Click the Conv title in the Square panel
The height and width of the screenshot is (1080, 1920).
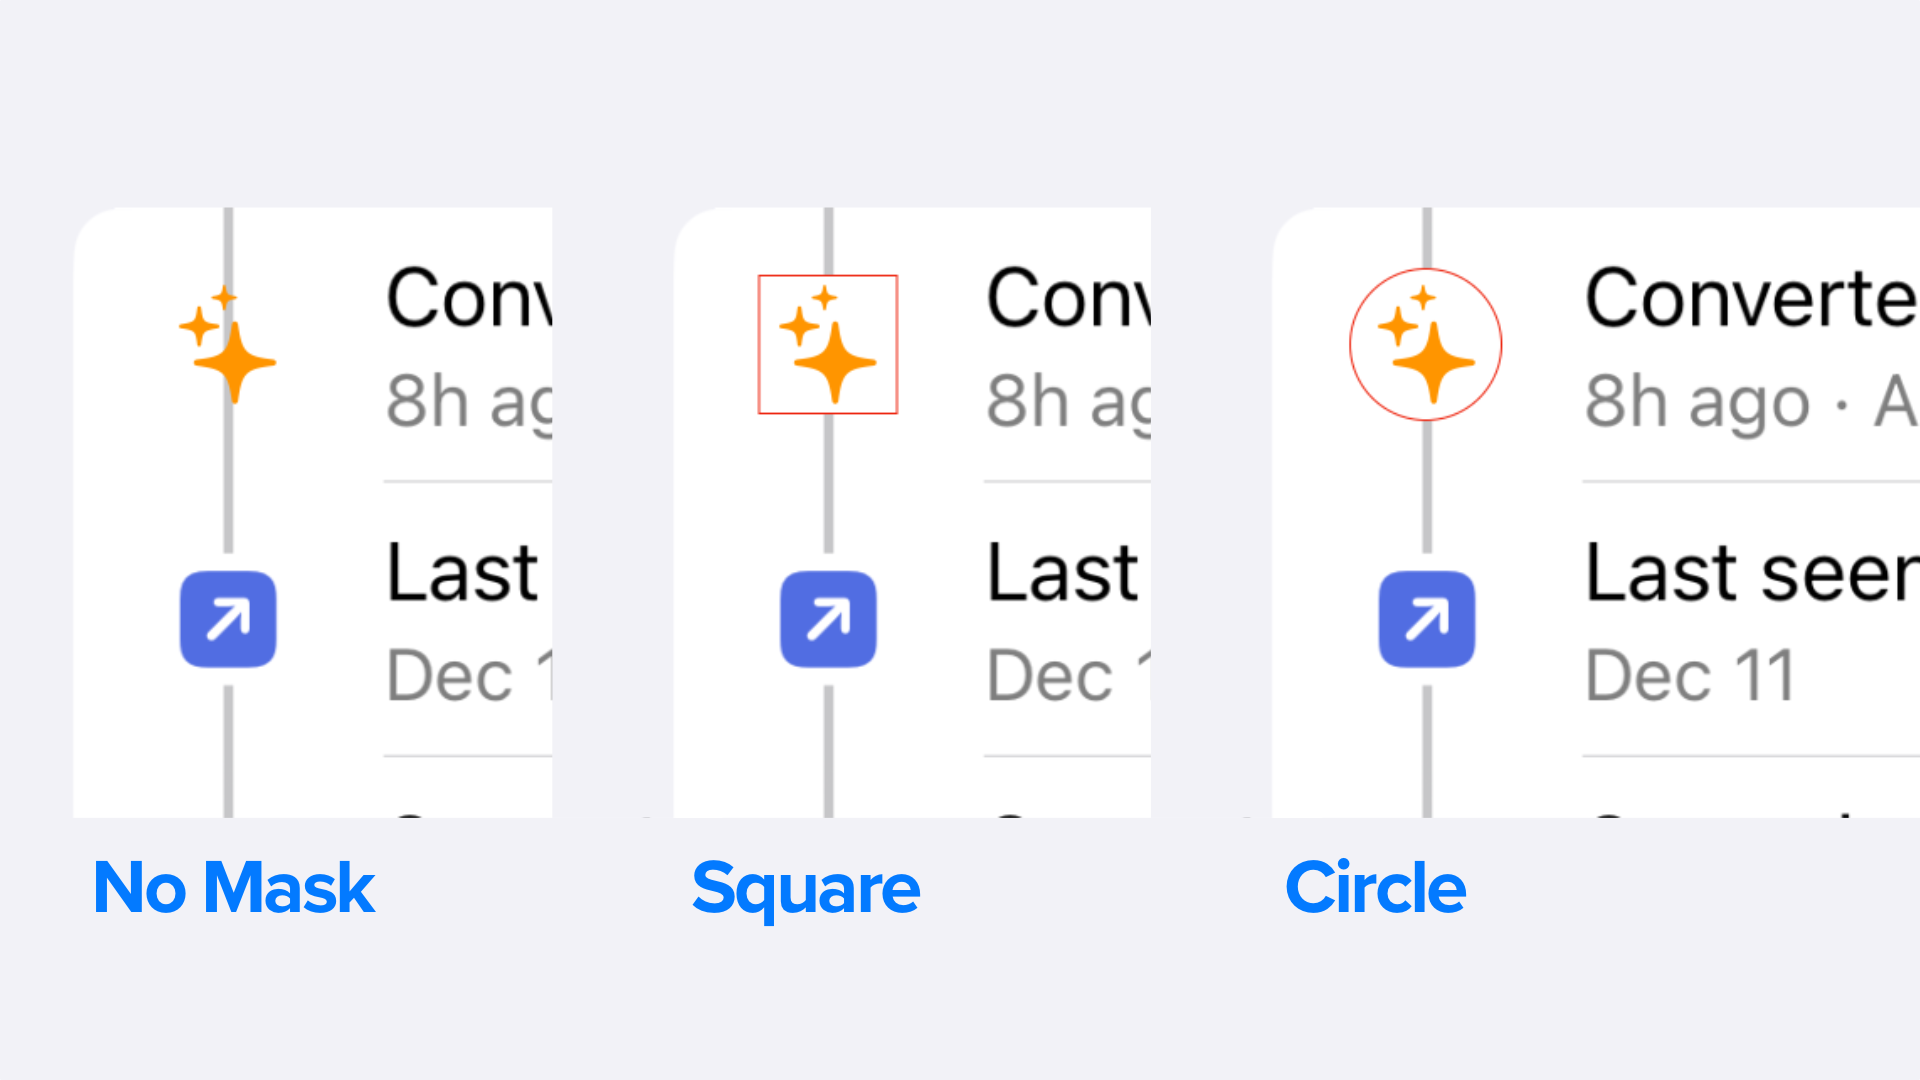coord(1069,298)
